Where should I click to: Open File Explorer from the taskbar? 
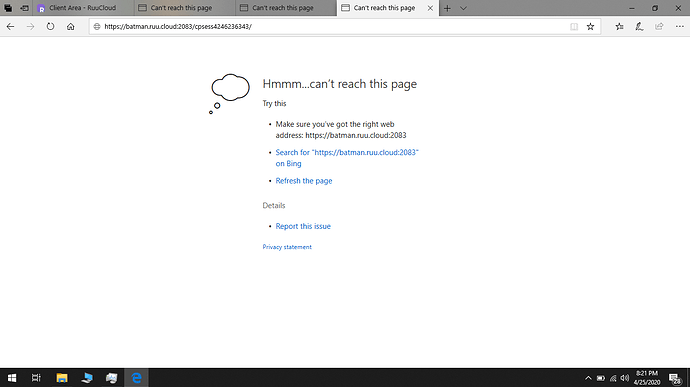coord(62,378)
